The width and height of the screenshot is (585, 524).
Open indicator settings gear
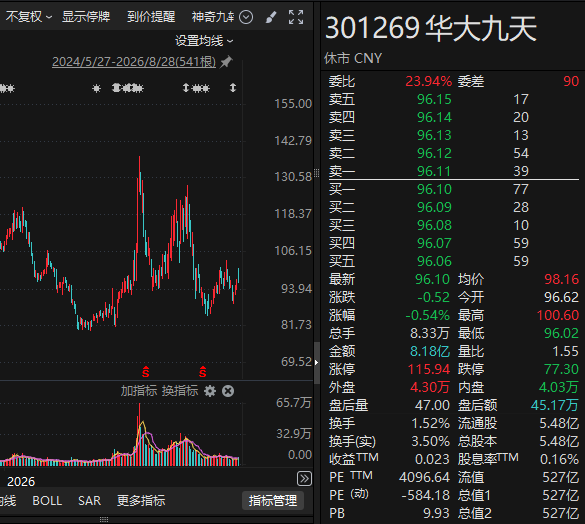210,391
